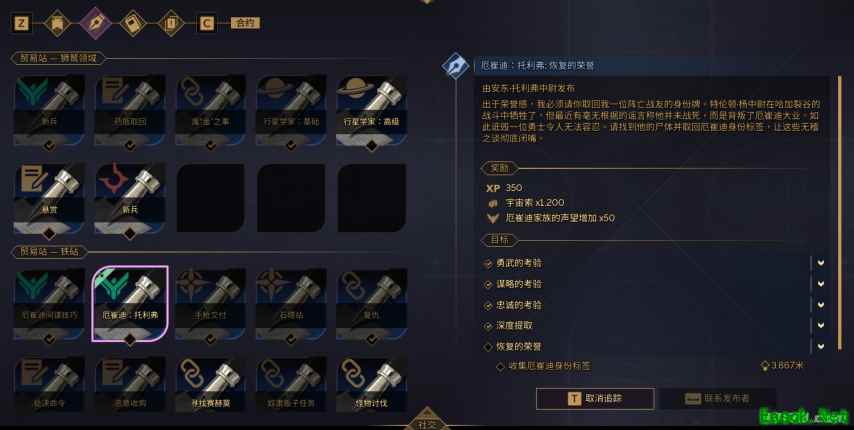Image resolution: width=854 pixels, height=430 pixels.
Task: Choose the 怪物讨伐 contract tile
Action: pos(371,384)
